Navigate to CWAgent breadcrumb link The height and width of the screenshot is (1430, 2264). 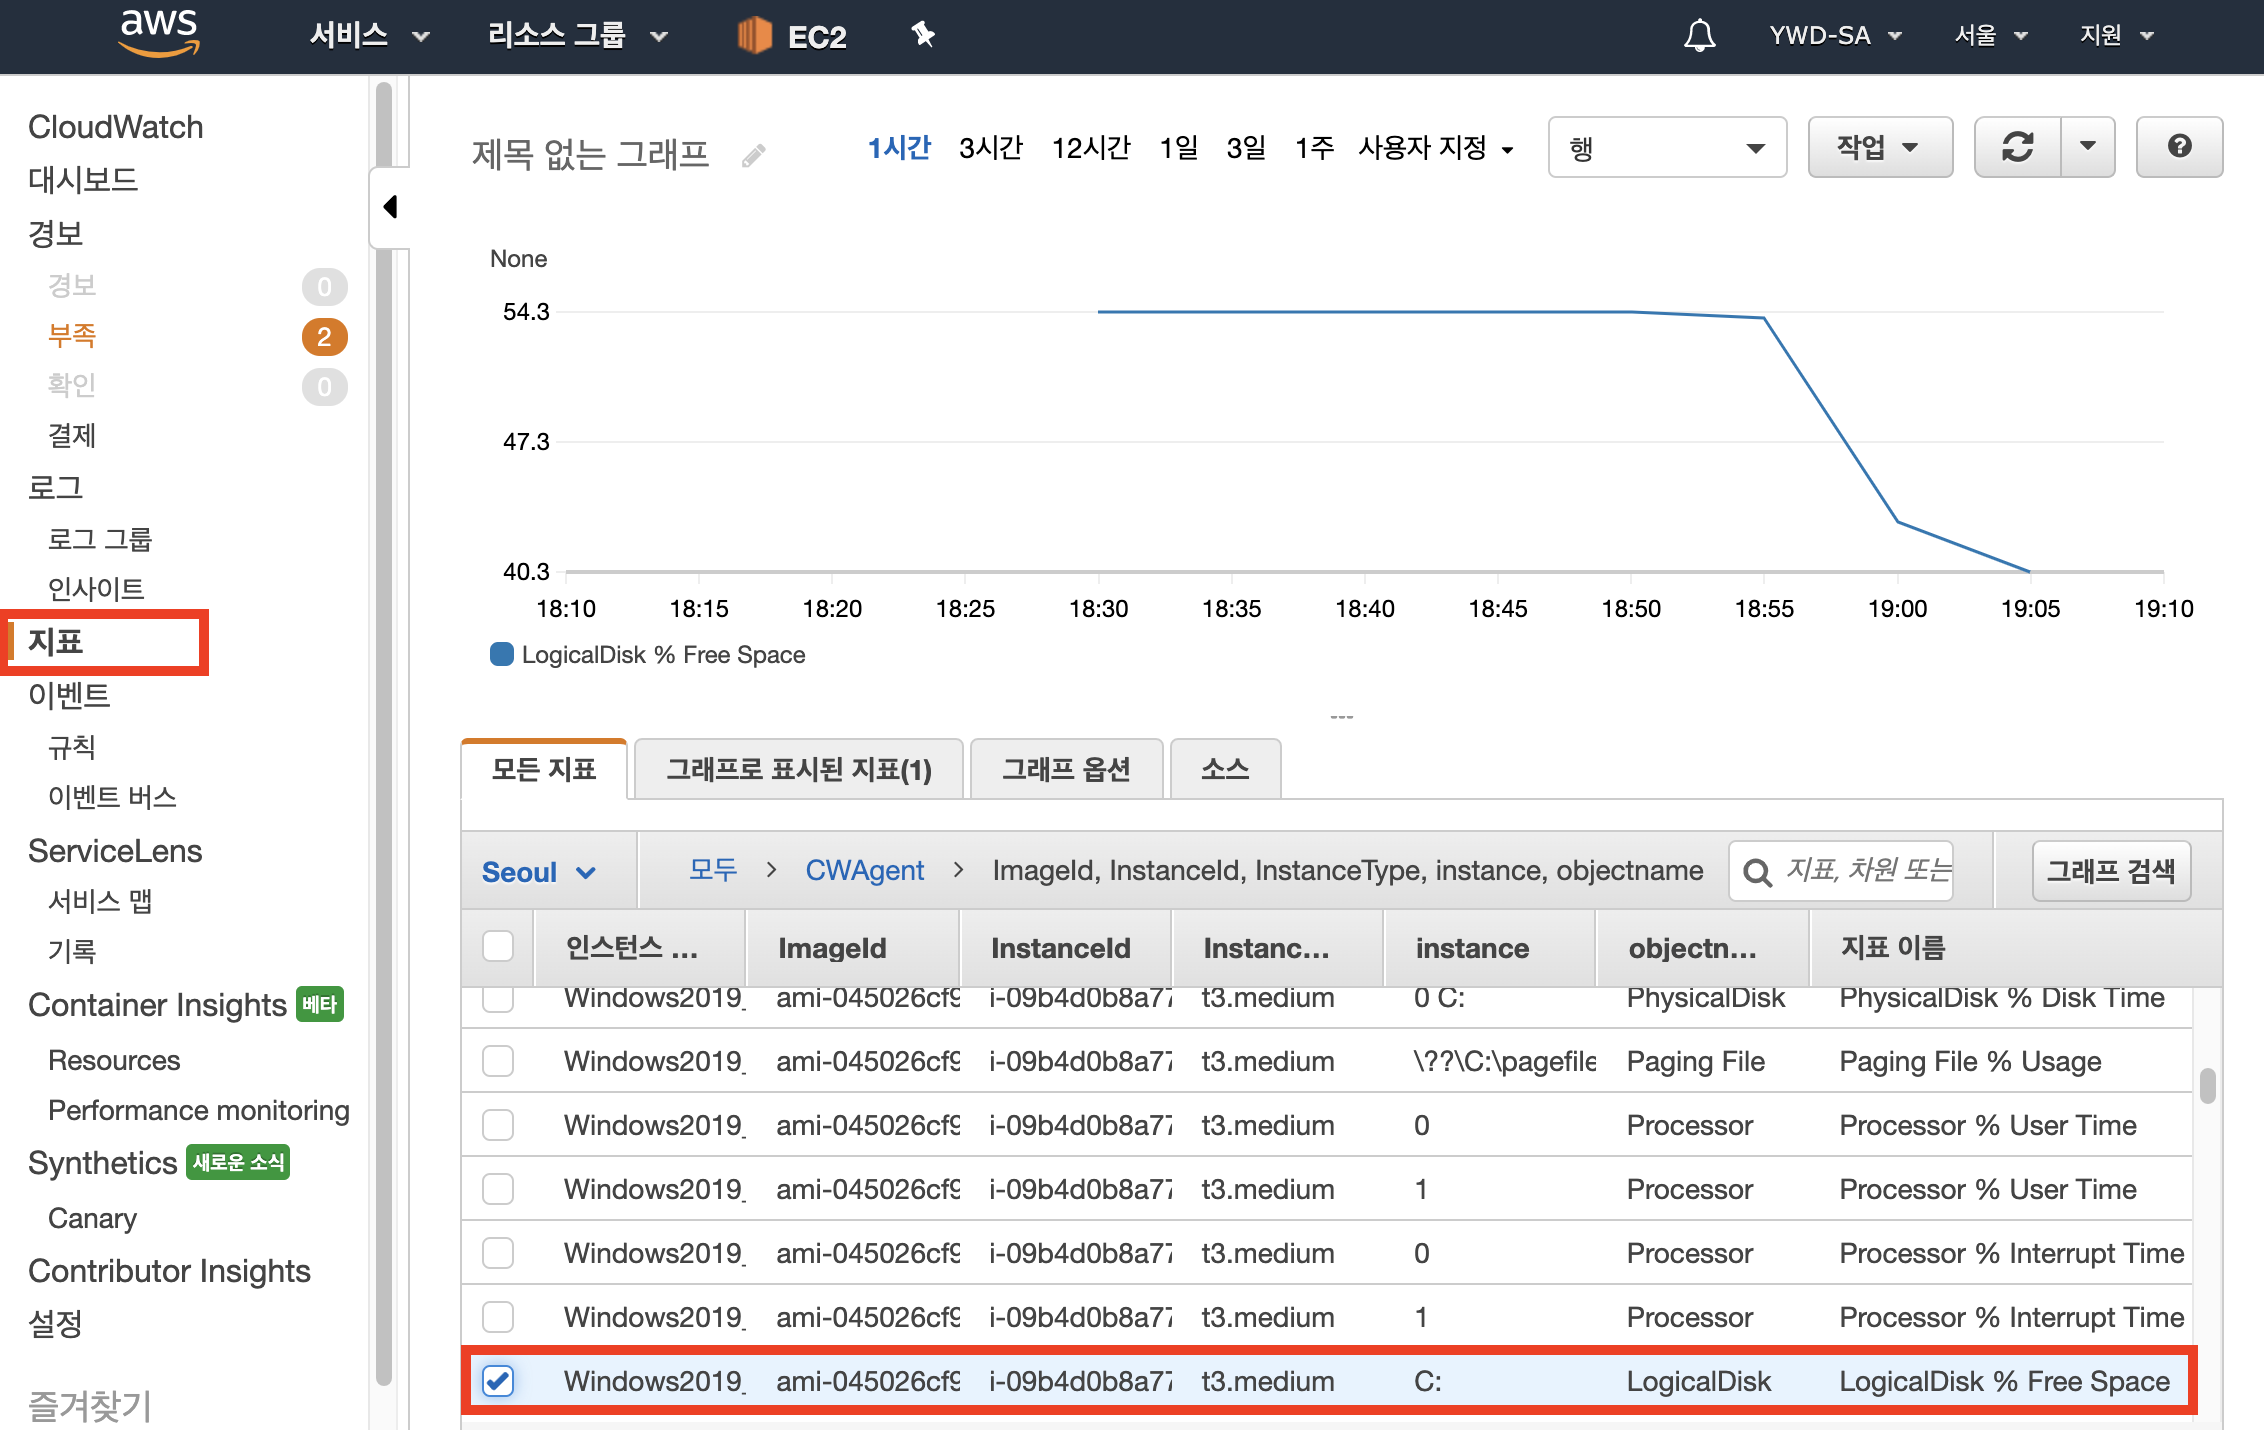click(x=864, y=870)
